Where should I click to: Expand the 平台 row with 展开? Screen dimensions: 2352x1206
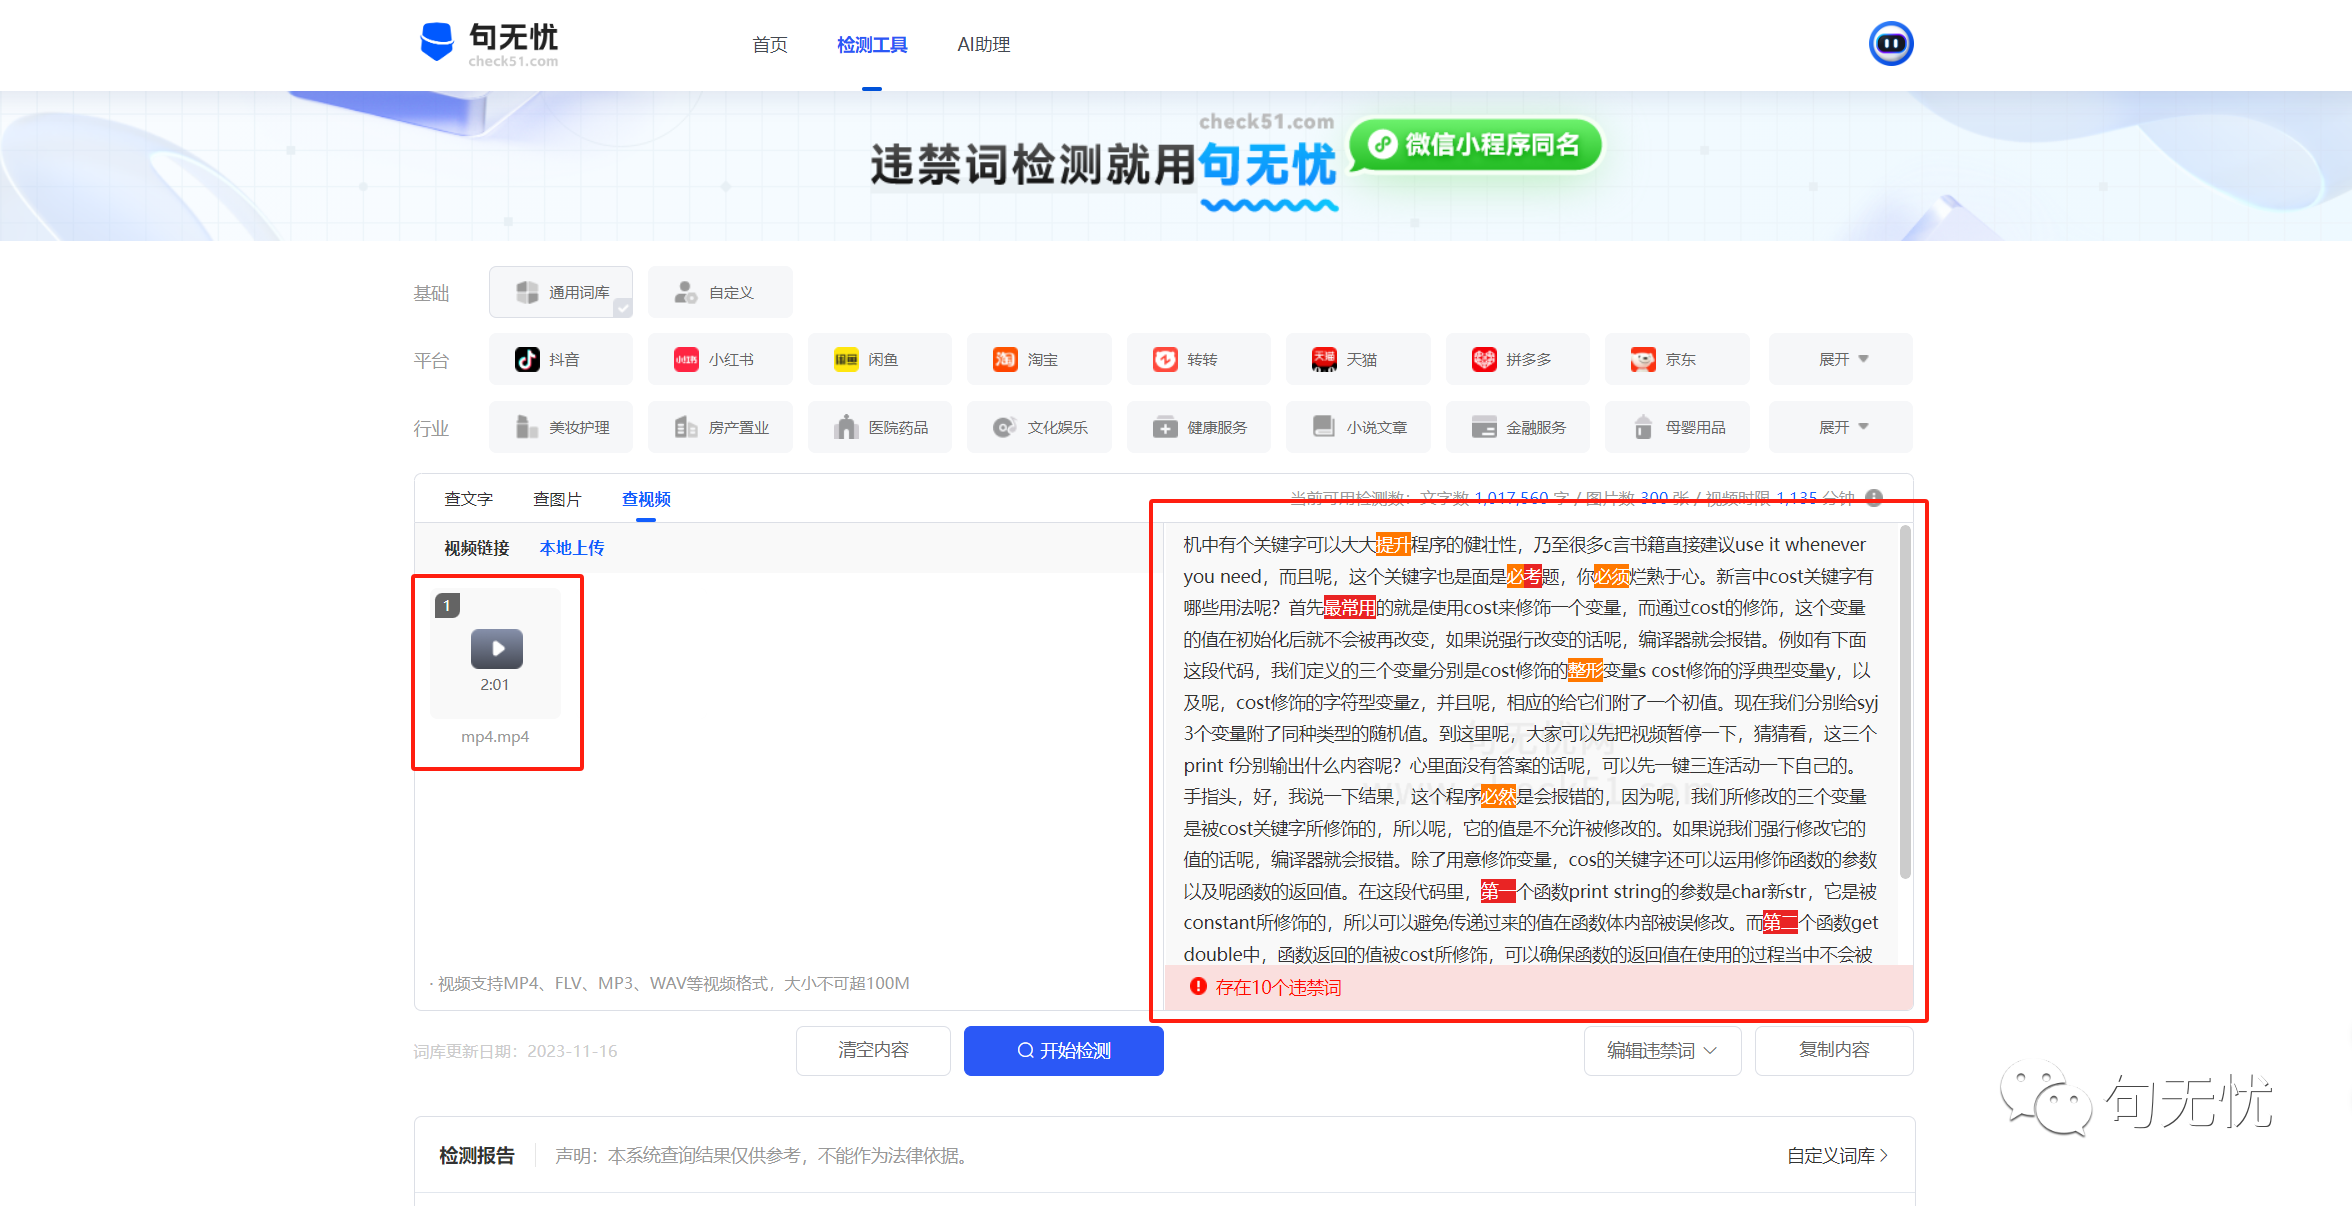pos(1841,359)
